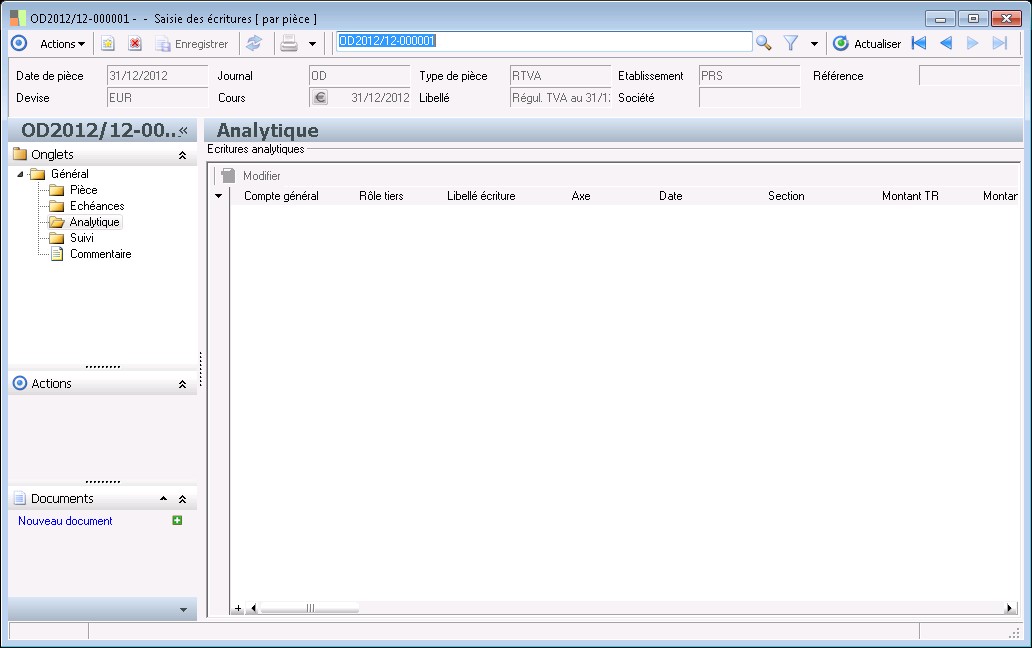This screenshot has width=1032, height=648.
Task: Click the Journal field showing OD
Action: click(359, 76)
